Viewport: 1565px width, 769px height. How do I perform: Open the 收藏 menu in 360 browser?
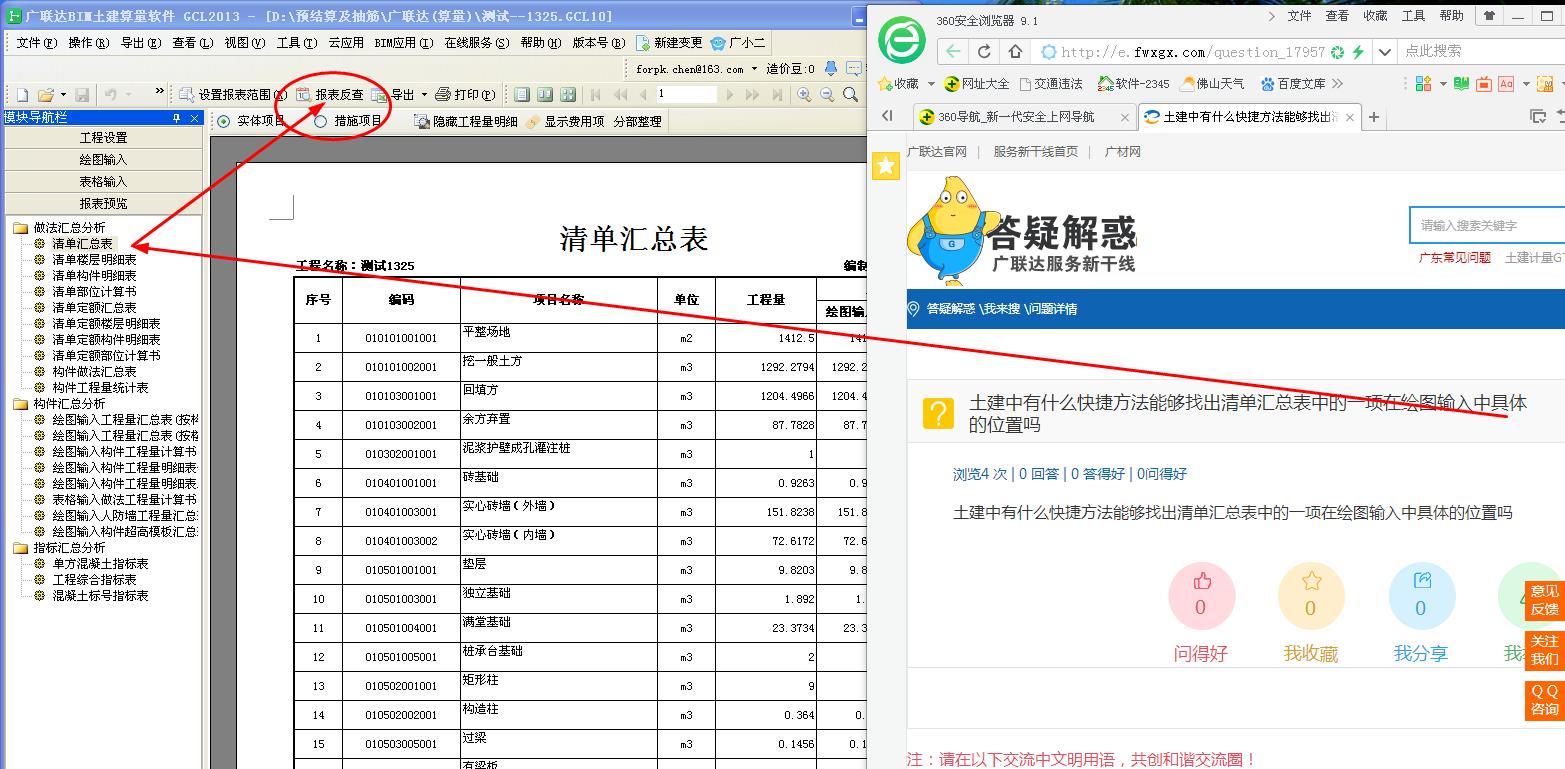(x=1375, y=16)
